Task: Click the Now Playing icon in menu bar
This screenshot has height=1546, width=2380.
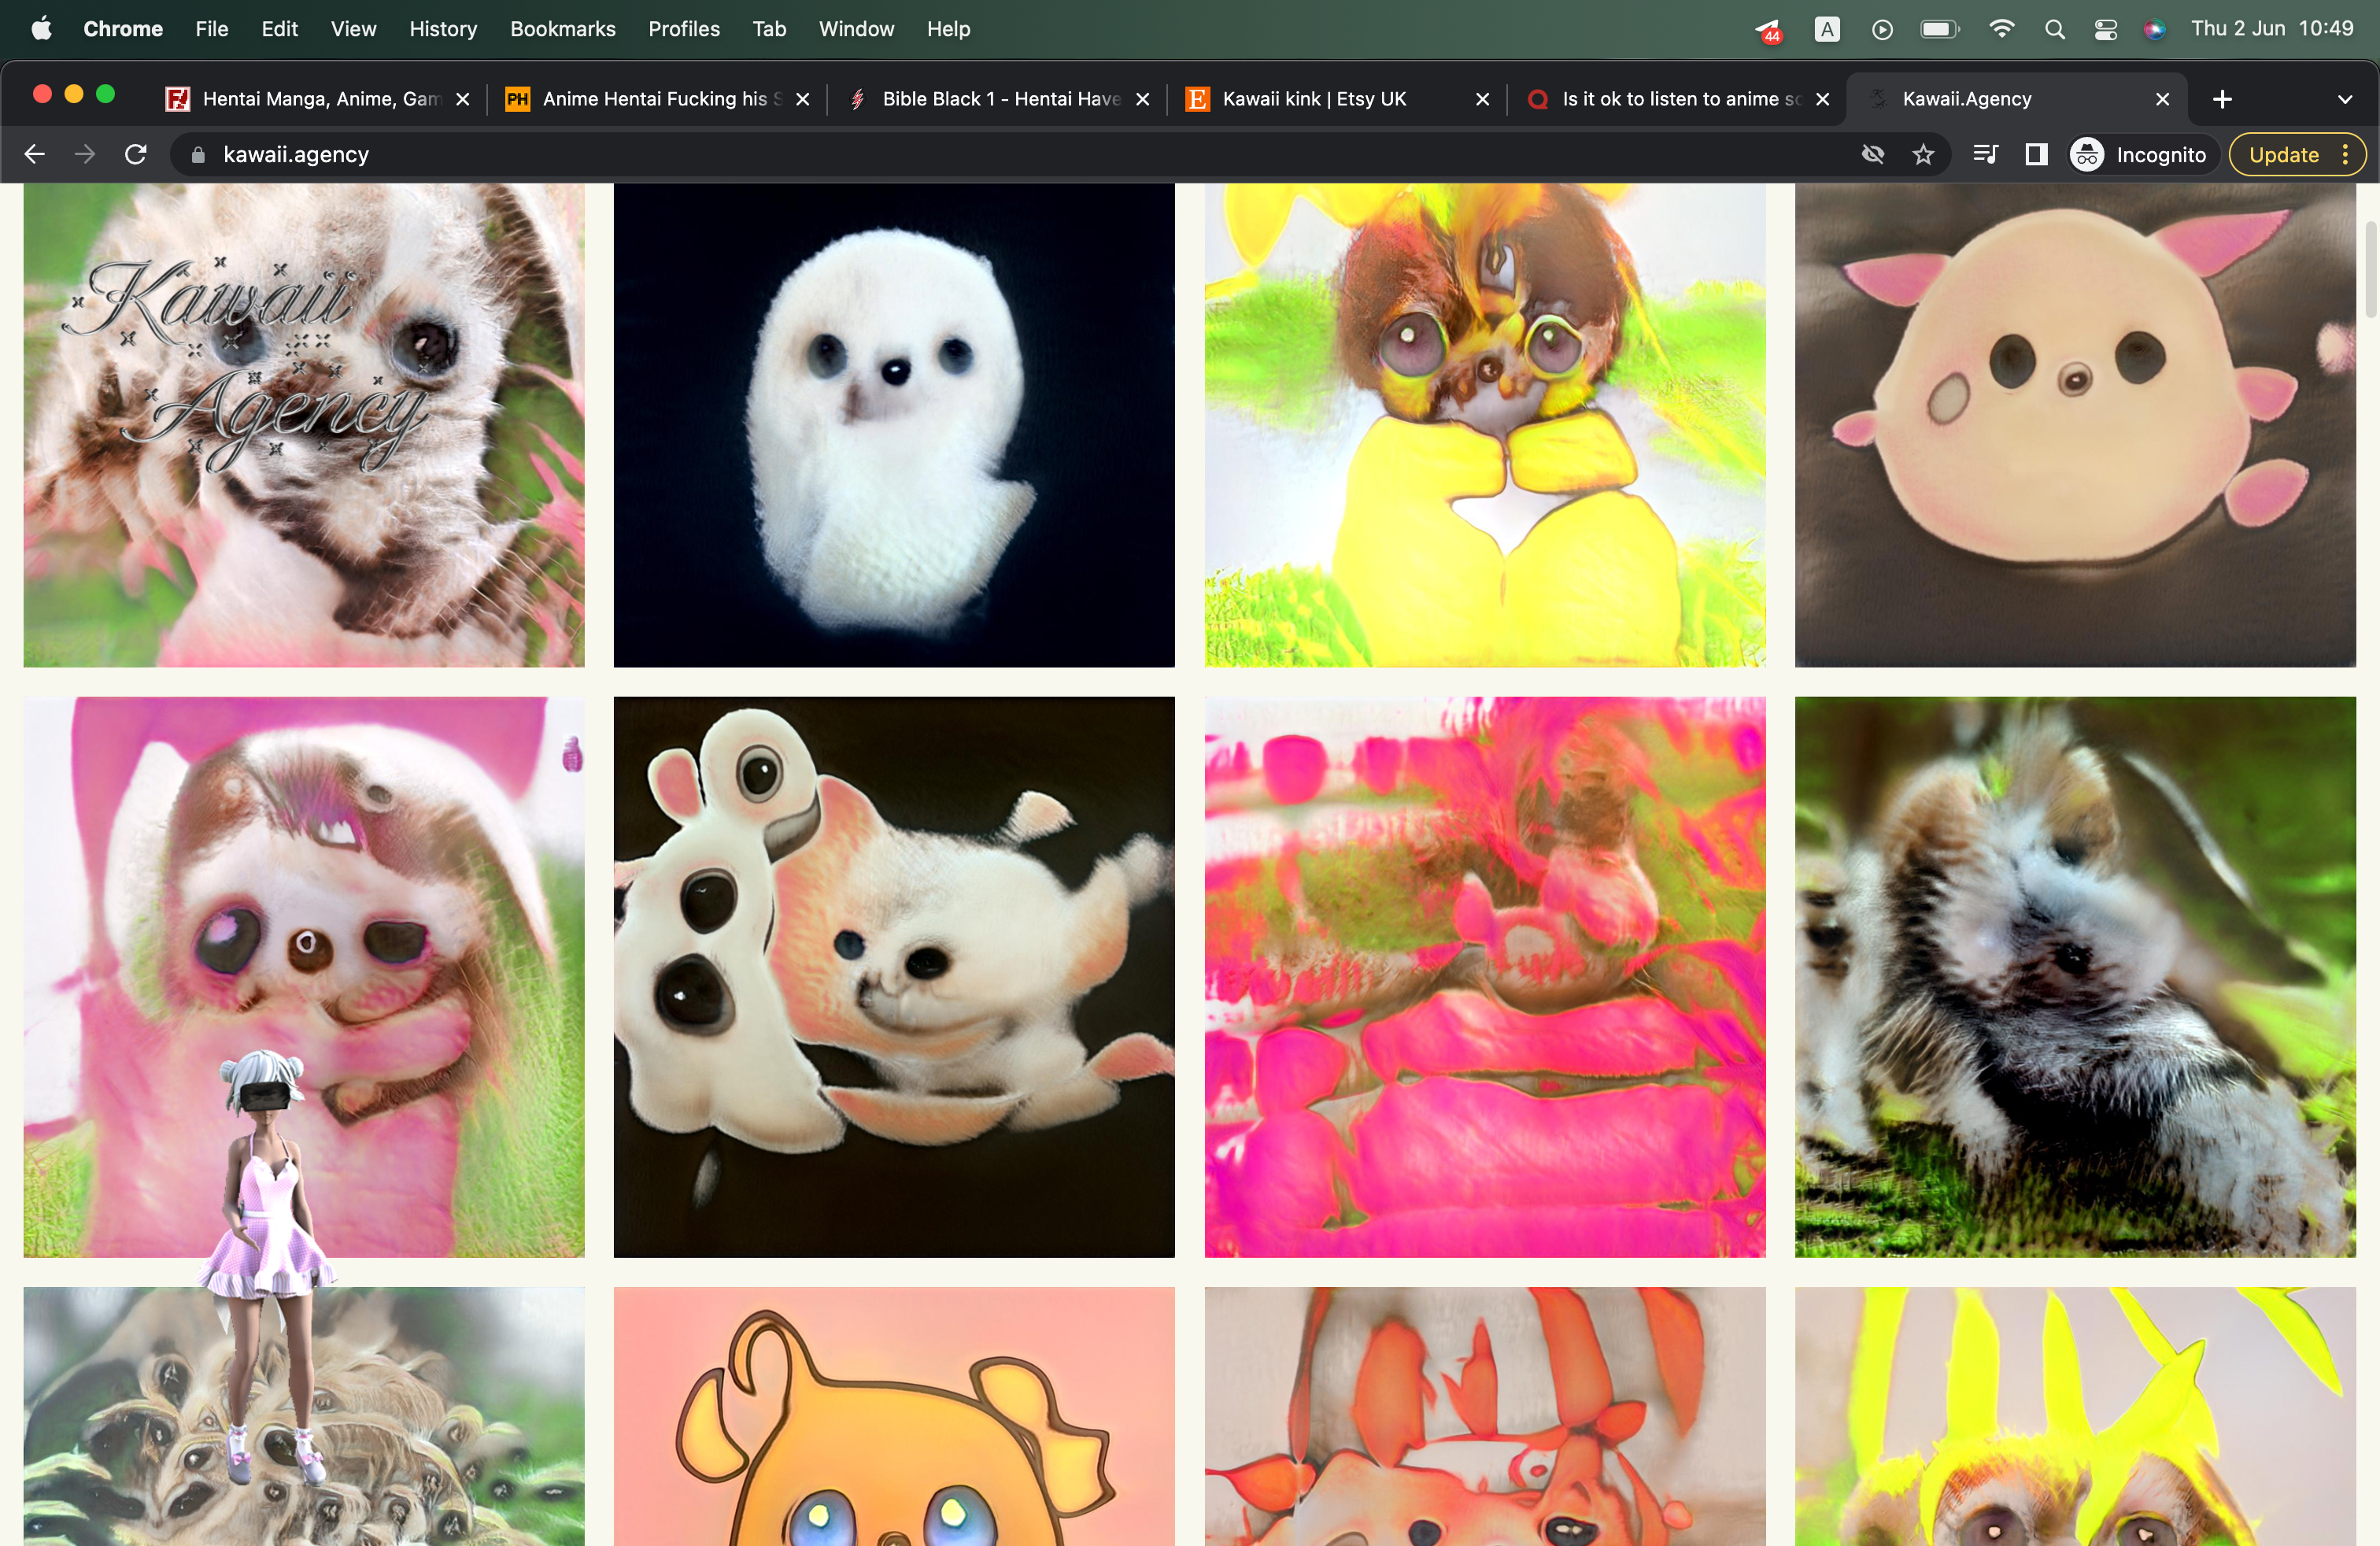Action: pos(1882,30)
